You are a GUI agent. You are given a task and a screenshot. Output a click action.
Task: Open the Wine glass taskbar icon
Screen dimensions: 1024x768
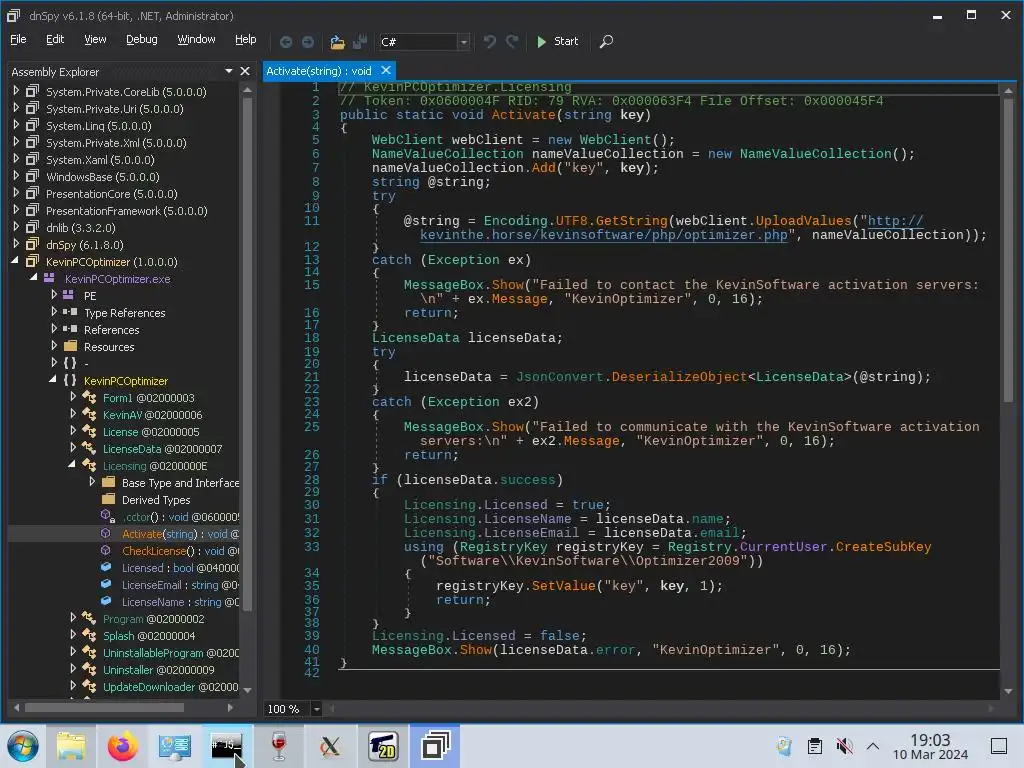point(279,746)
